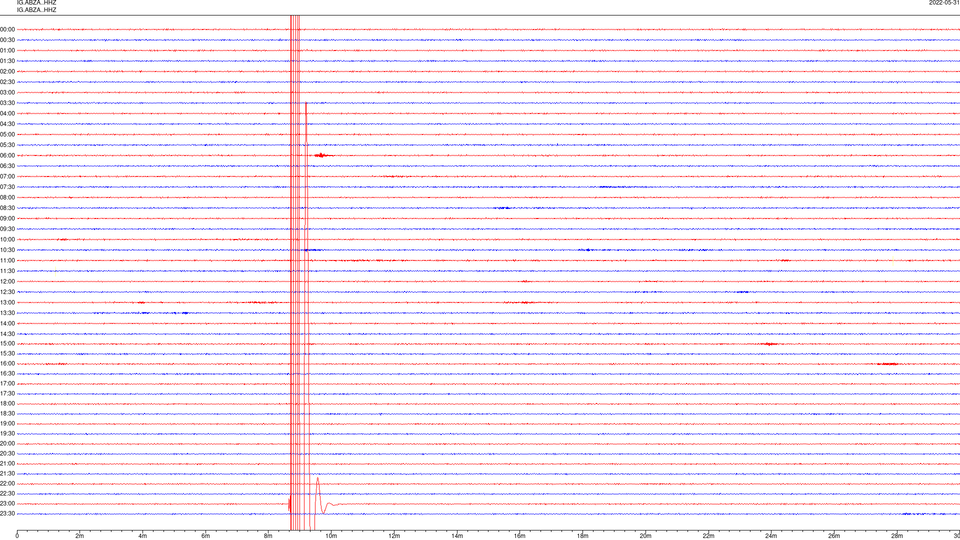The image size is (960, 540).
Task: Select the 16m tick on the minute axis
Action: click(520, 536)
